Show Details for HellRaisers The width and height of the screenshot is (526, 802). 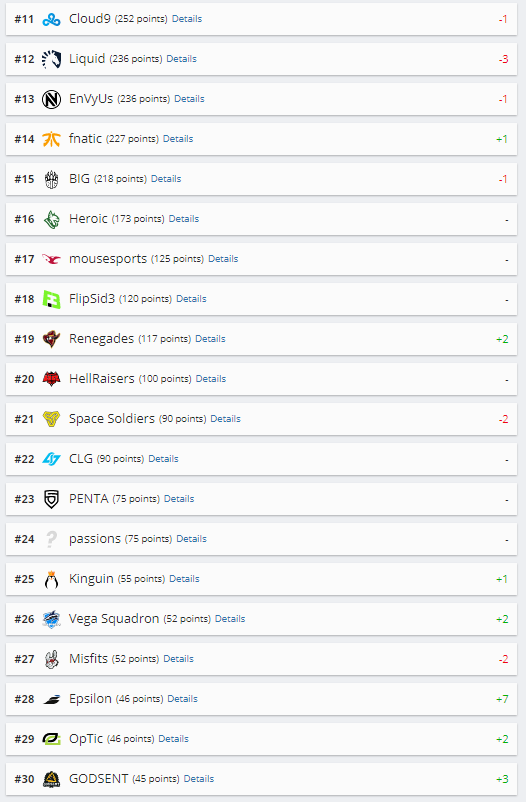[211, 378]
